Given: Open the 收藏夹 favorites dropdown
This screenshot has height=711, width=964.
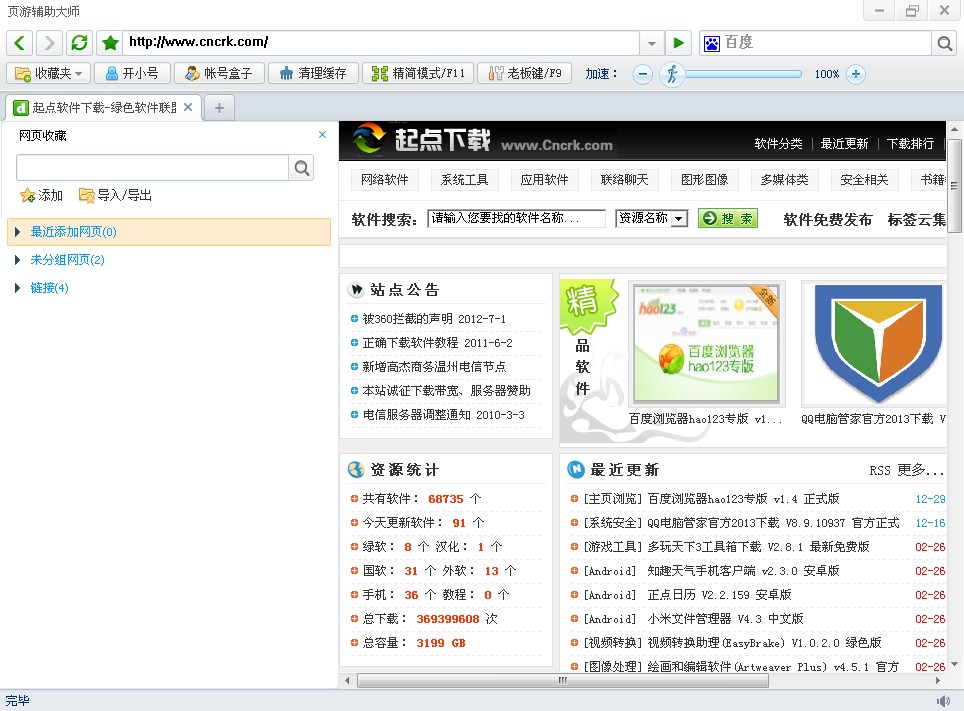Looking at the screenshot, I should click(x=49, y=74).
